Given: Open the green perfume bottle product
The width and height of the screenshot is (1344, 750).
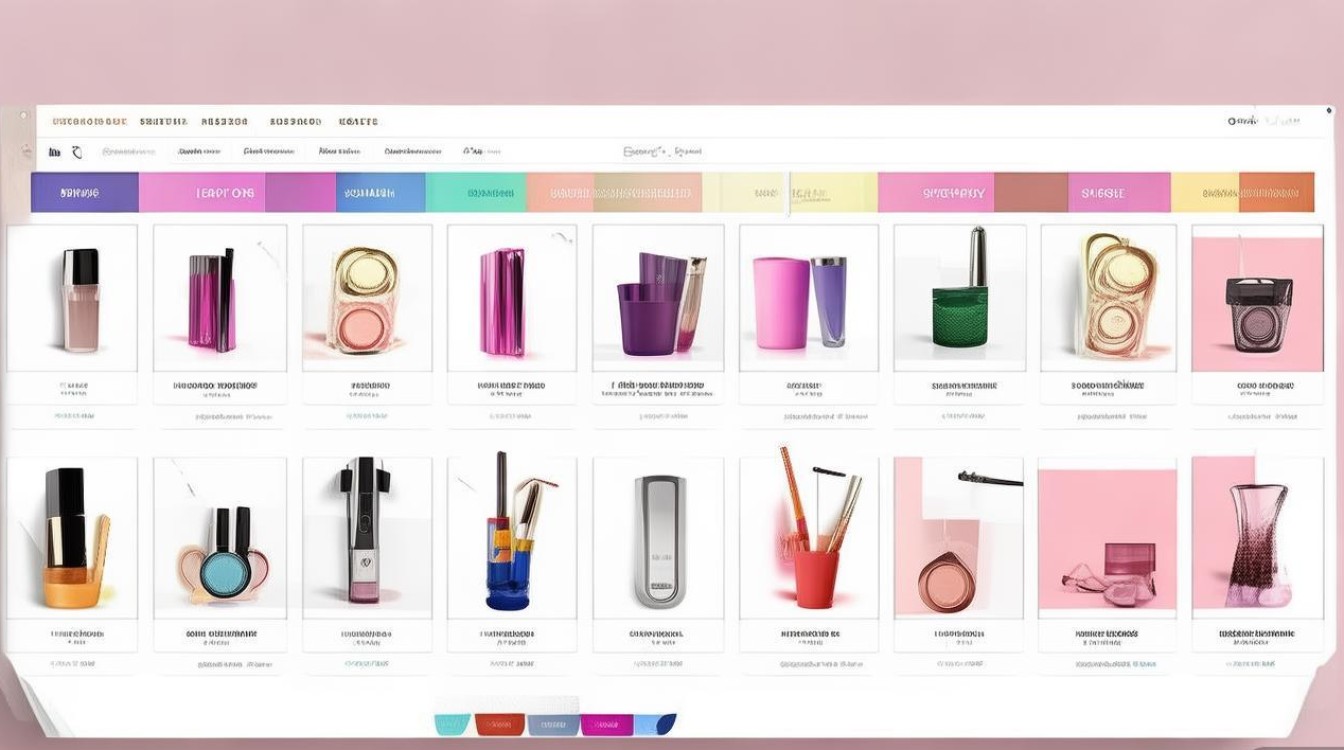Looking at the screenshot, I should [960, 297].
